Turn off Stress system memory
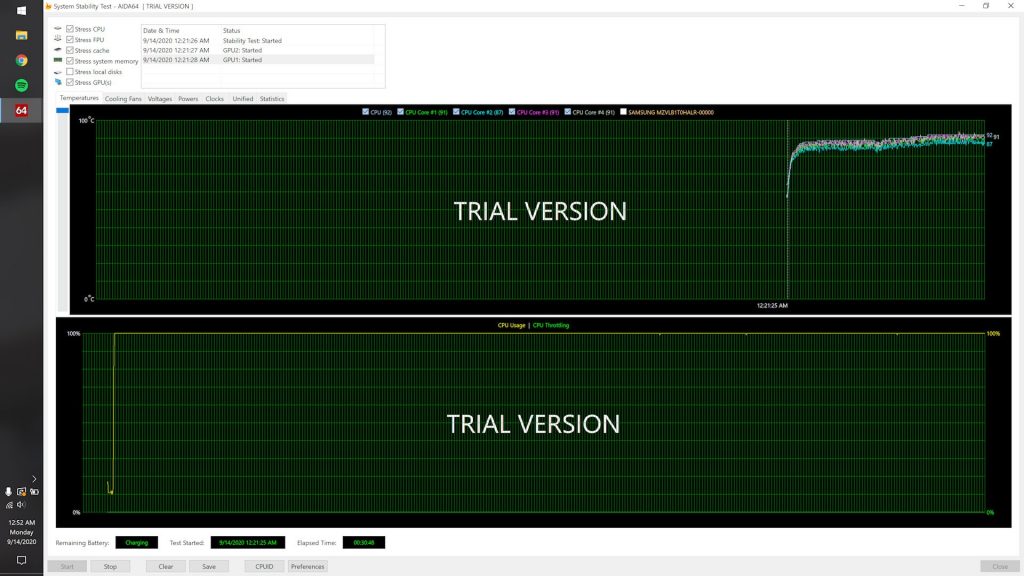Image resolution: width=1024 pixels, height=576 pixels. tap(70, 61)
